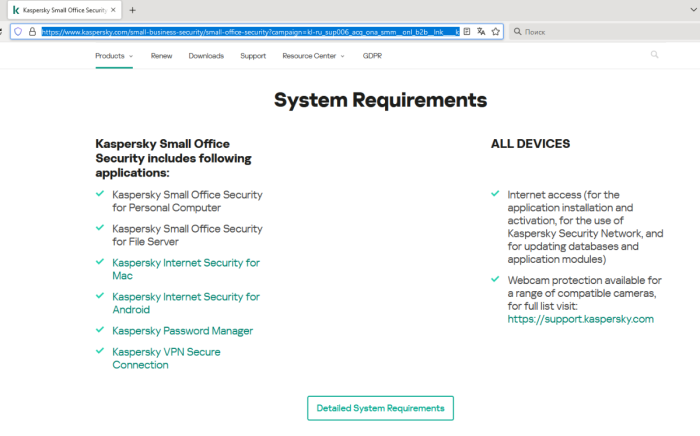This screenshot has height=436, width=700.
Task: Click the 'includes following applications' heading
Action: [173, 158]
